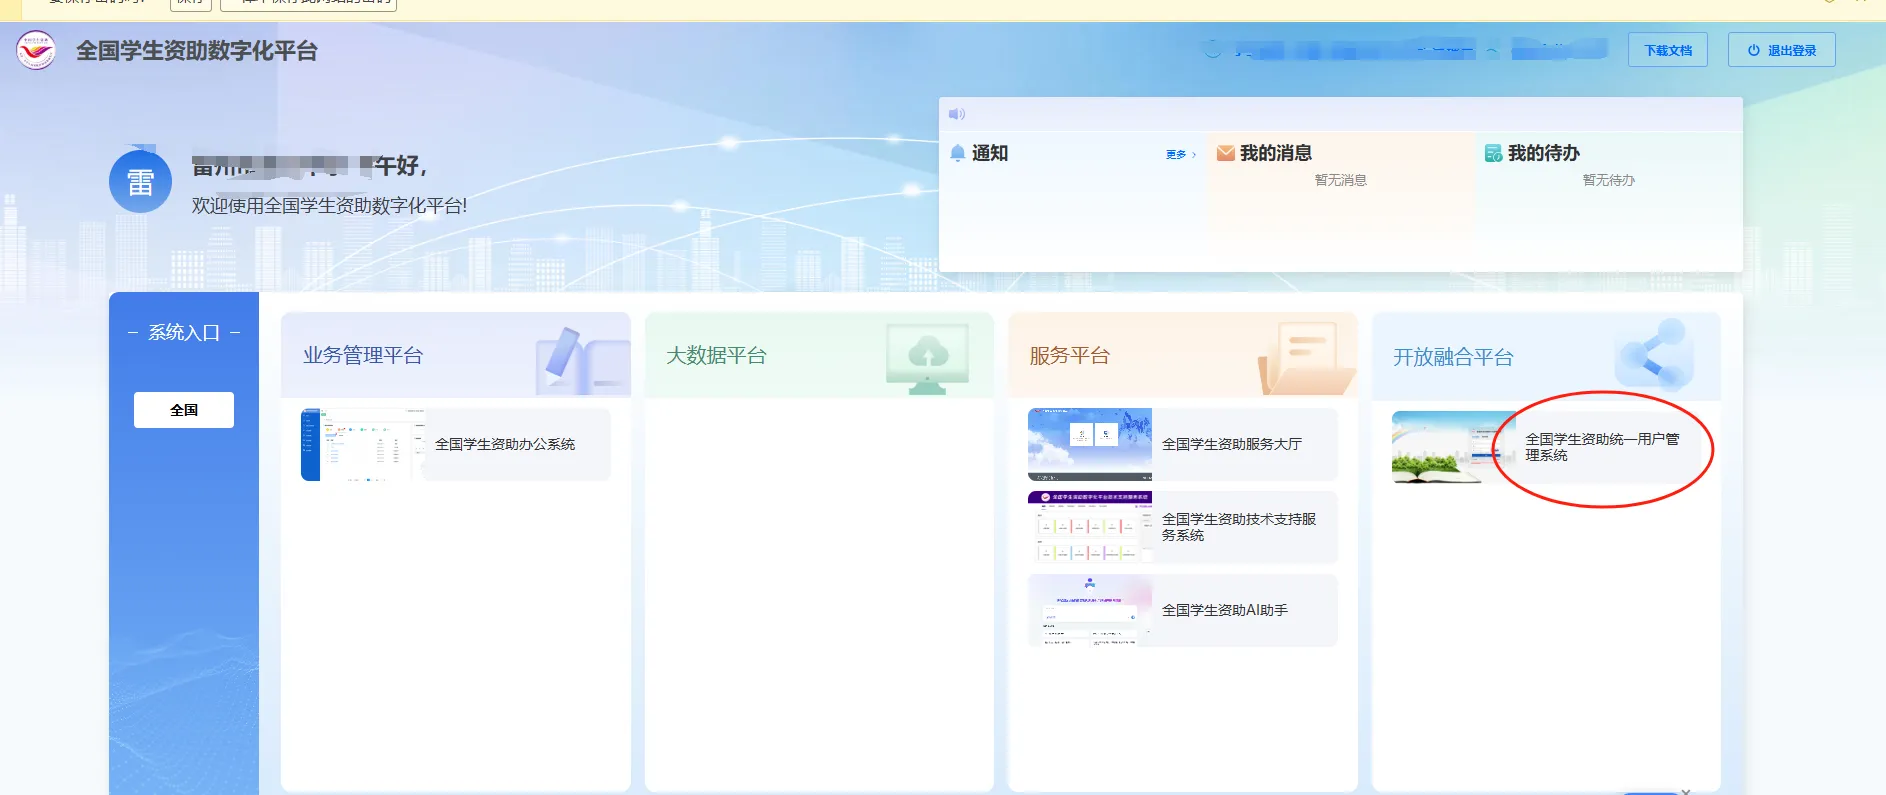Open 全国学生资助AI助手 thumbnail
This screenshot has width=1886, height=795.
point(1090,610)
